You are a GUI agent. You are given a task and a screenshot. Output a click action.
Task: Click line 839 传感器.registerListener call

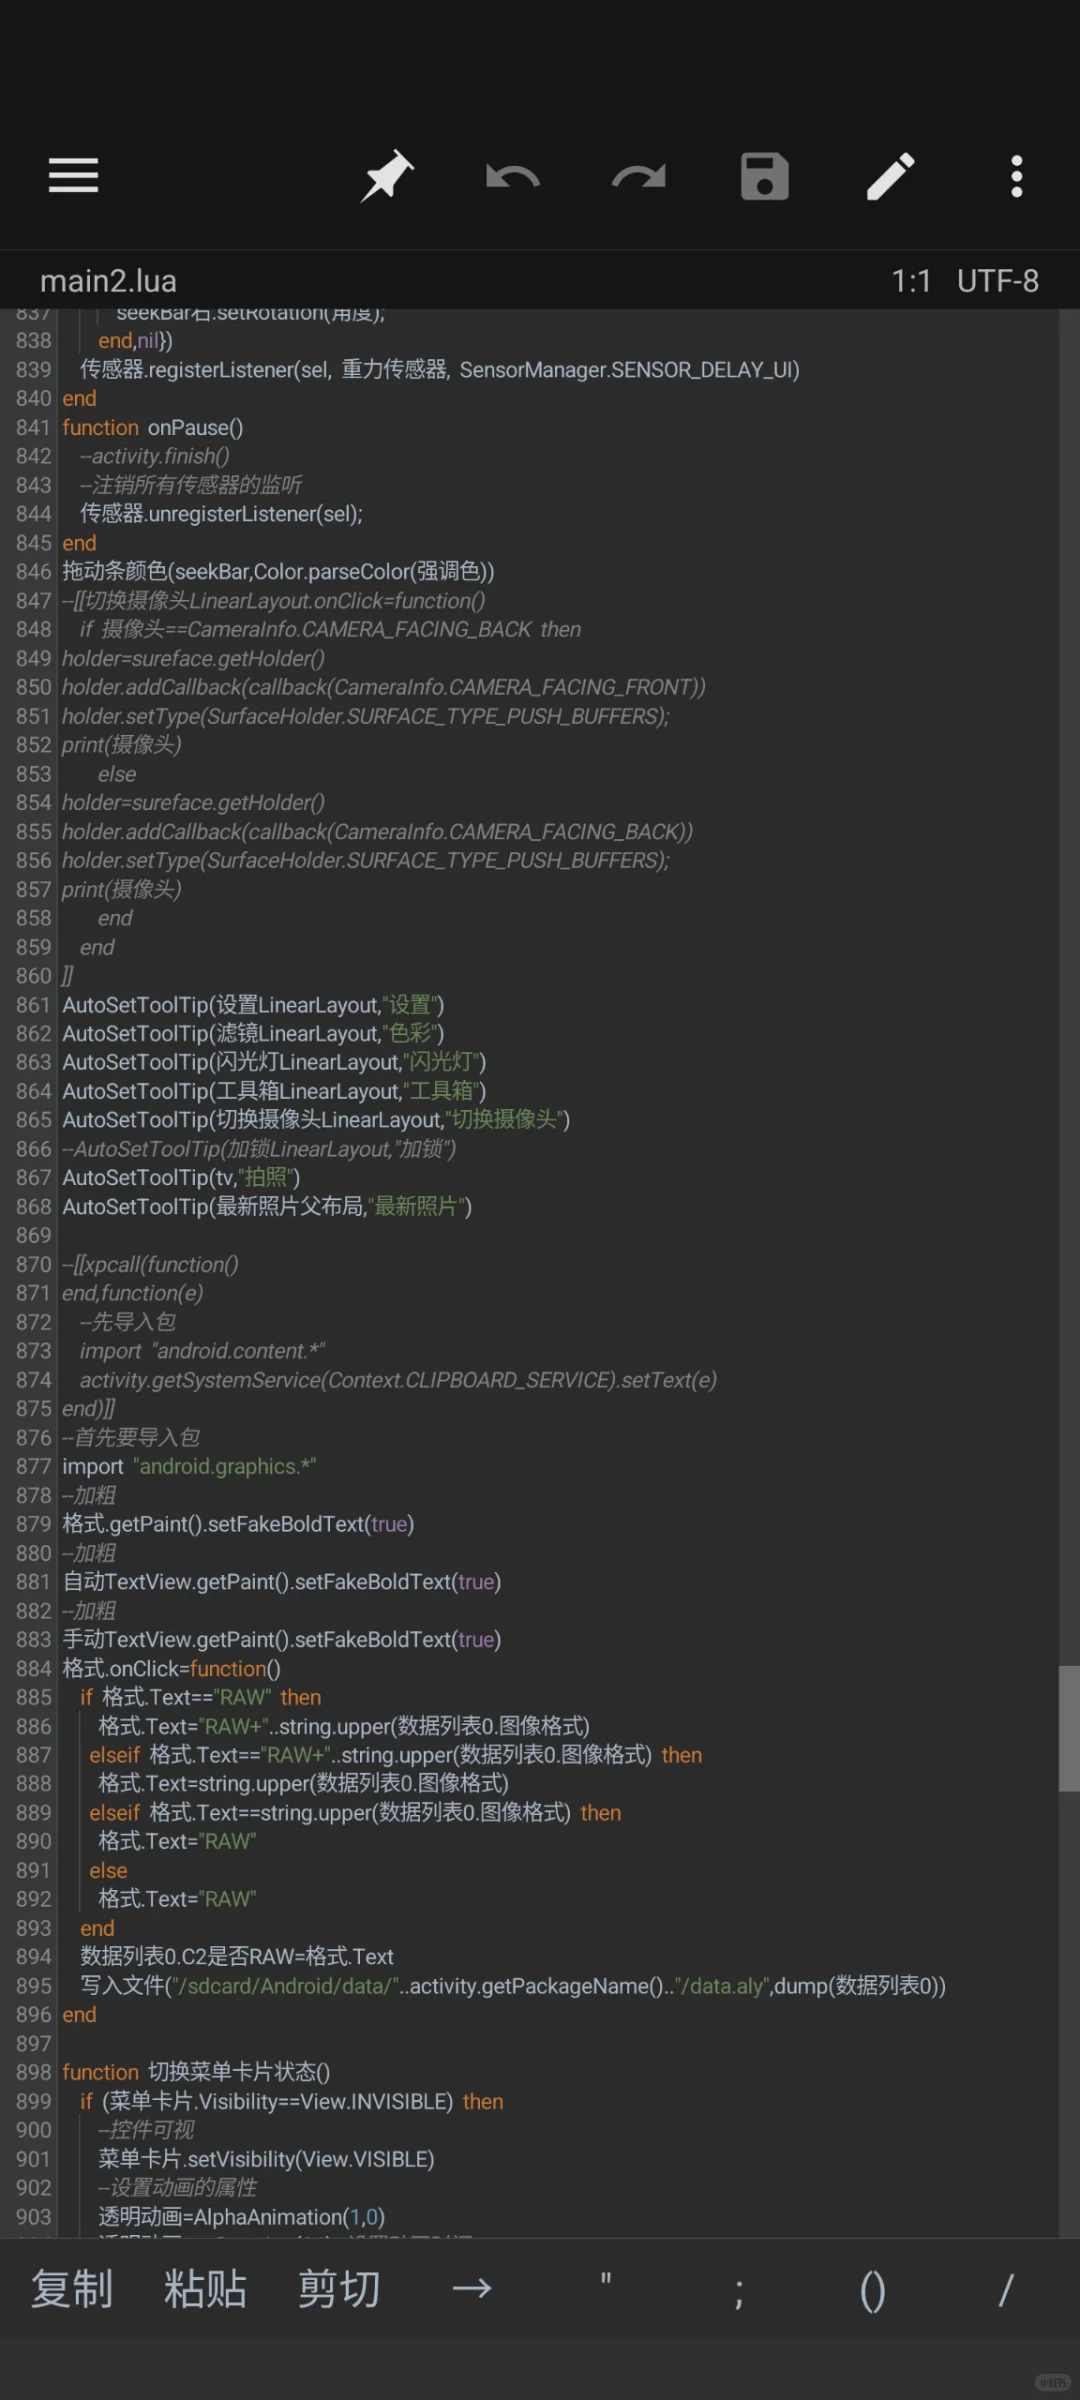pos(440,370)
